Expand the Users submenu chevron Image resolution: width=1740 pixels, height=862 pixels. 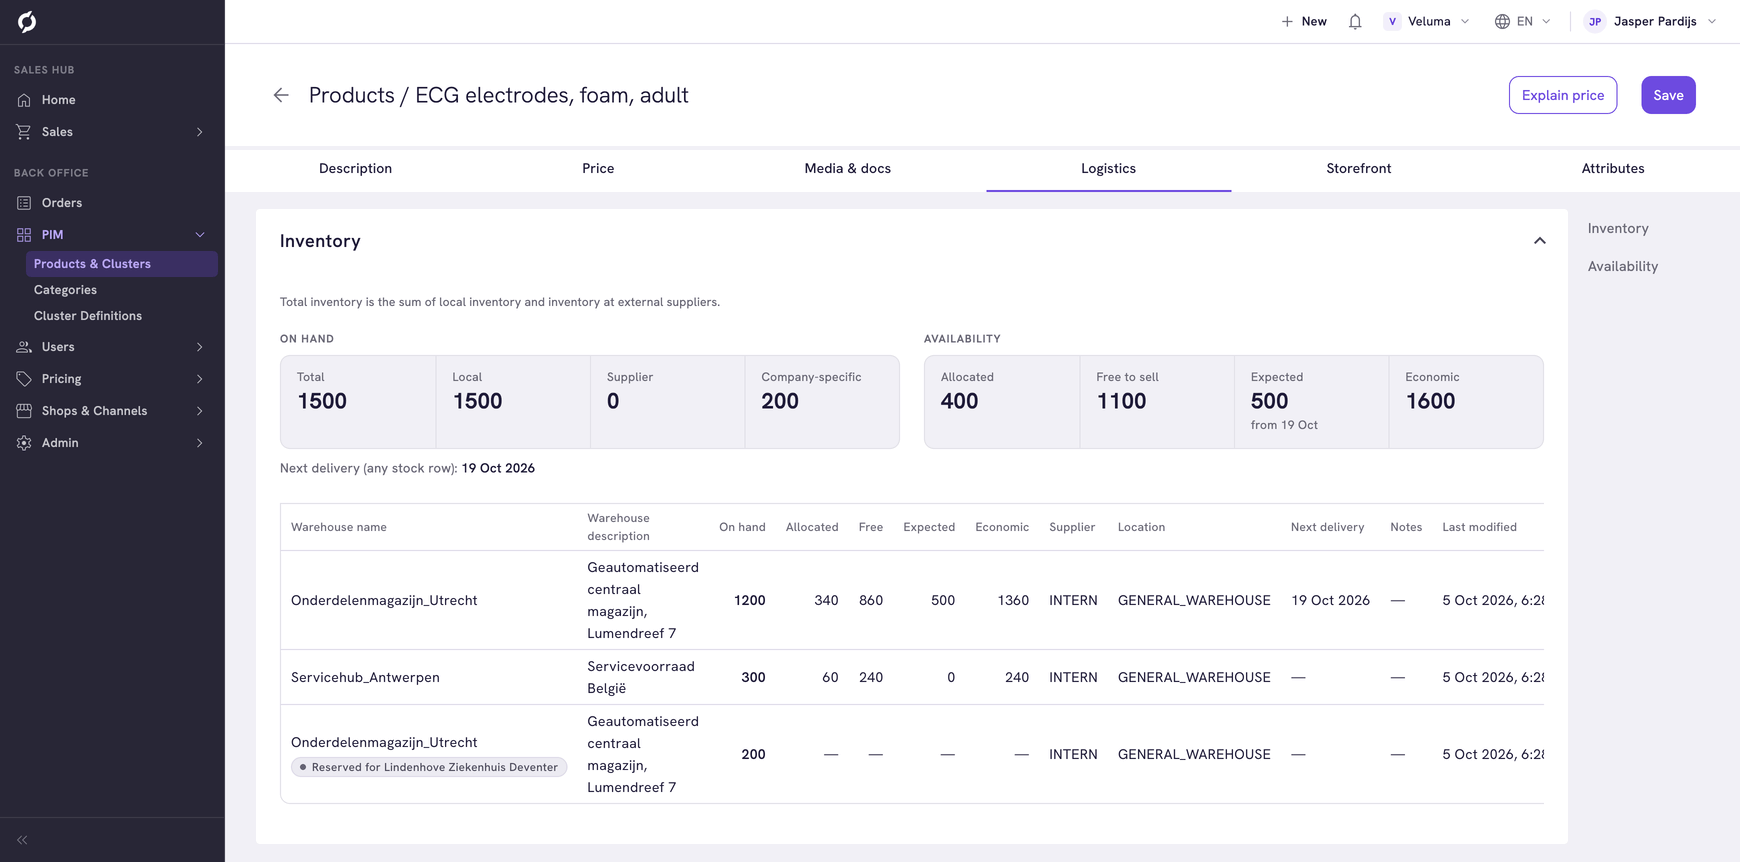pyautogui.click(x=200, y=347)
